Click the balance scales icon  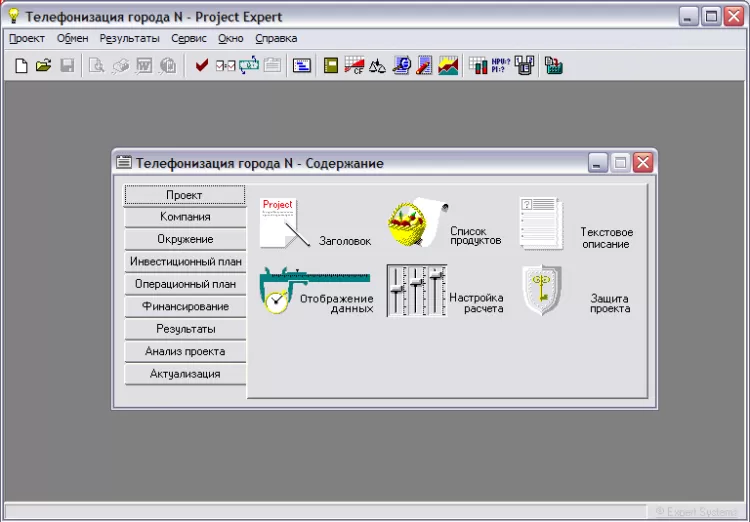tap(377, 66)
